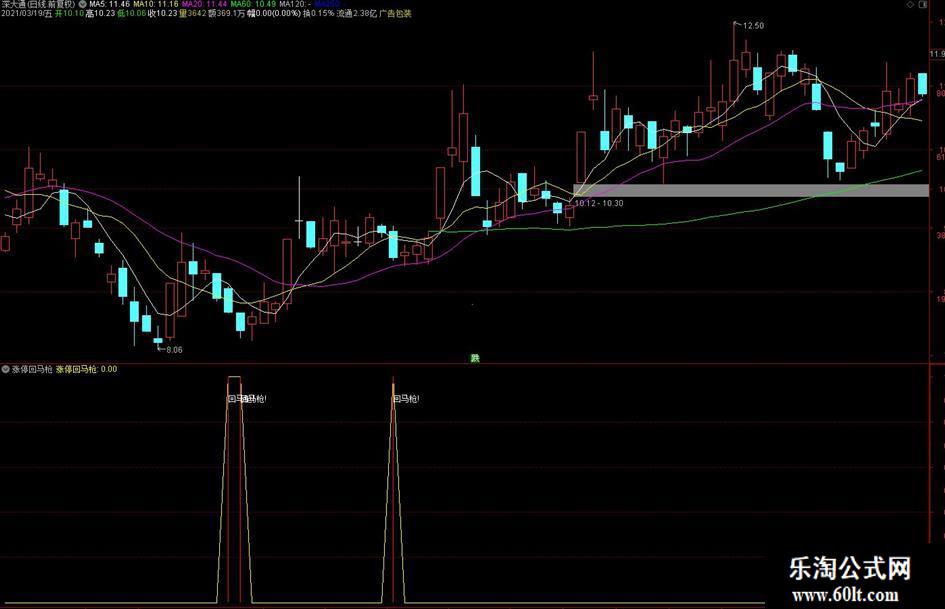Click the close price 收10.23 value
Image resolution: width=945 pixels, height=609 pixels.
(x=163, y=13)
